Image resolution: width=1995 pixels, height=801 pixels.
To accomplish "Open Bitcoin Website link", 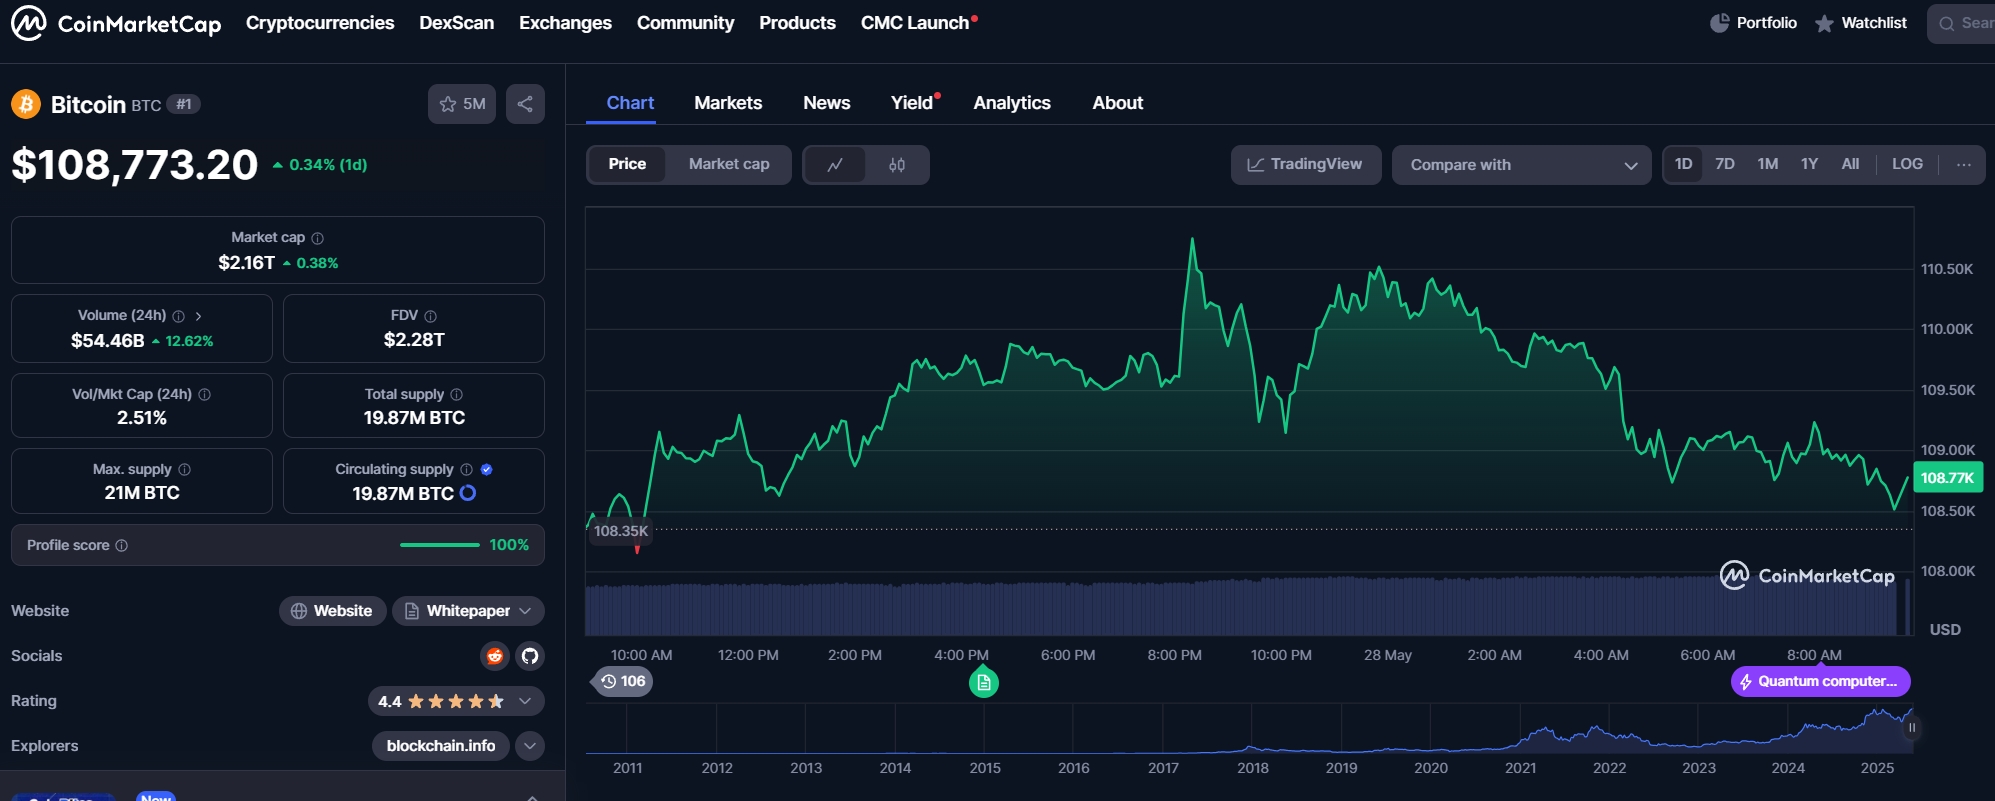I will click(332, 611).
